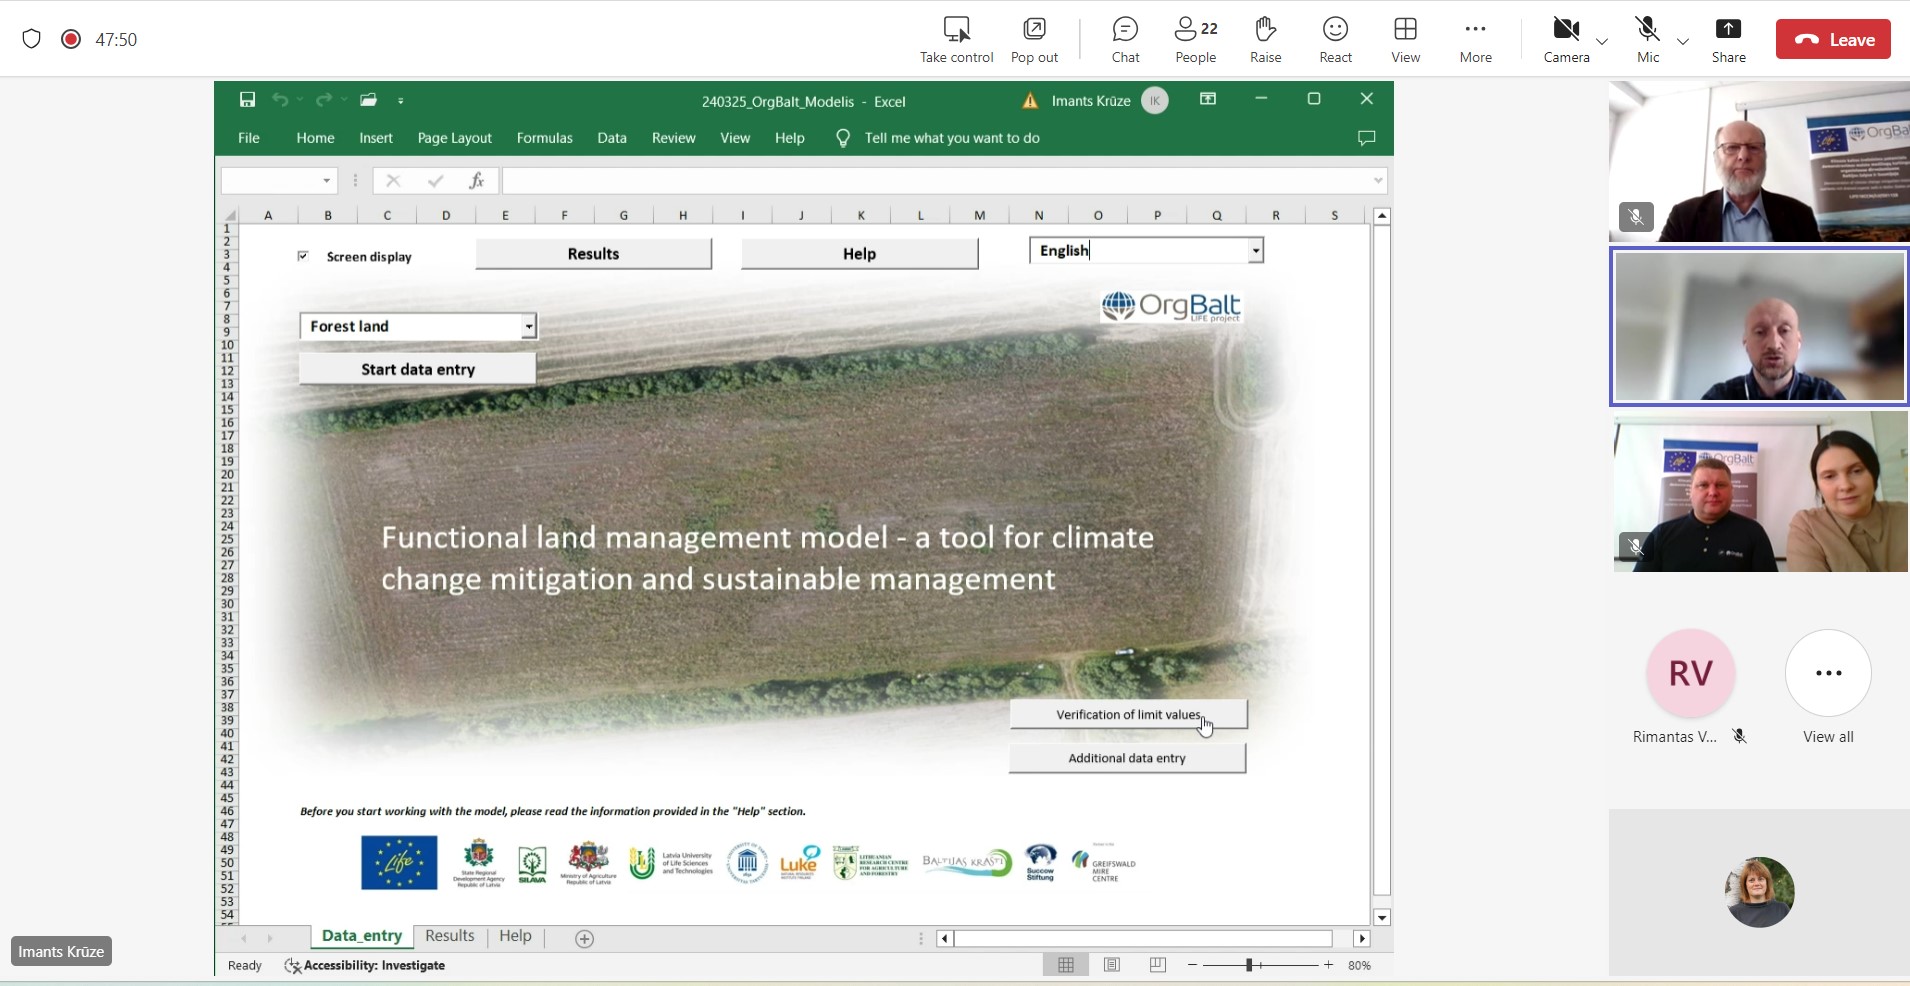Open the Forest land dropdown
The height and width of the screenshot is (986, 1910).
coord(528,326)
